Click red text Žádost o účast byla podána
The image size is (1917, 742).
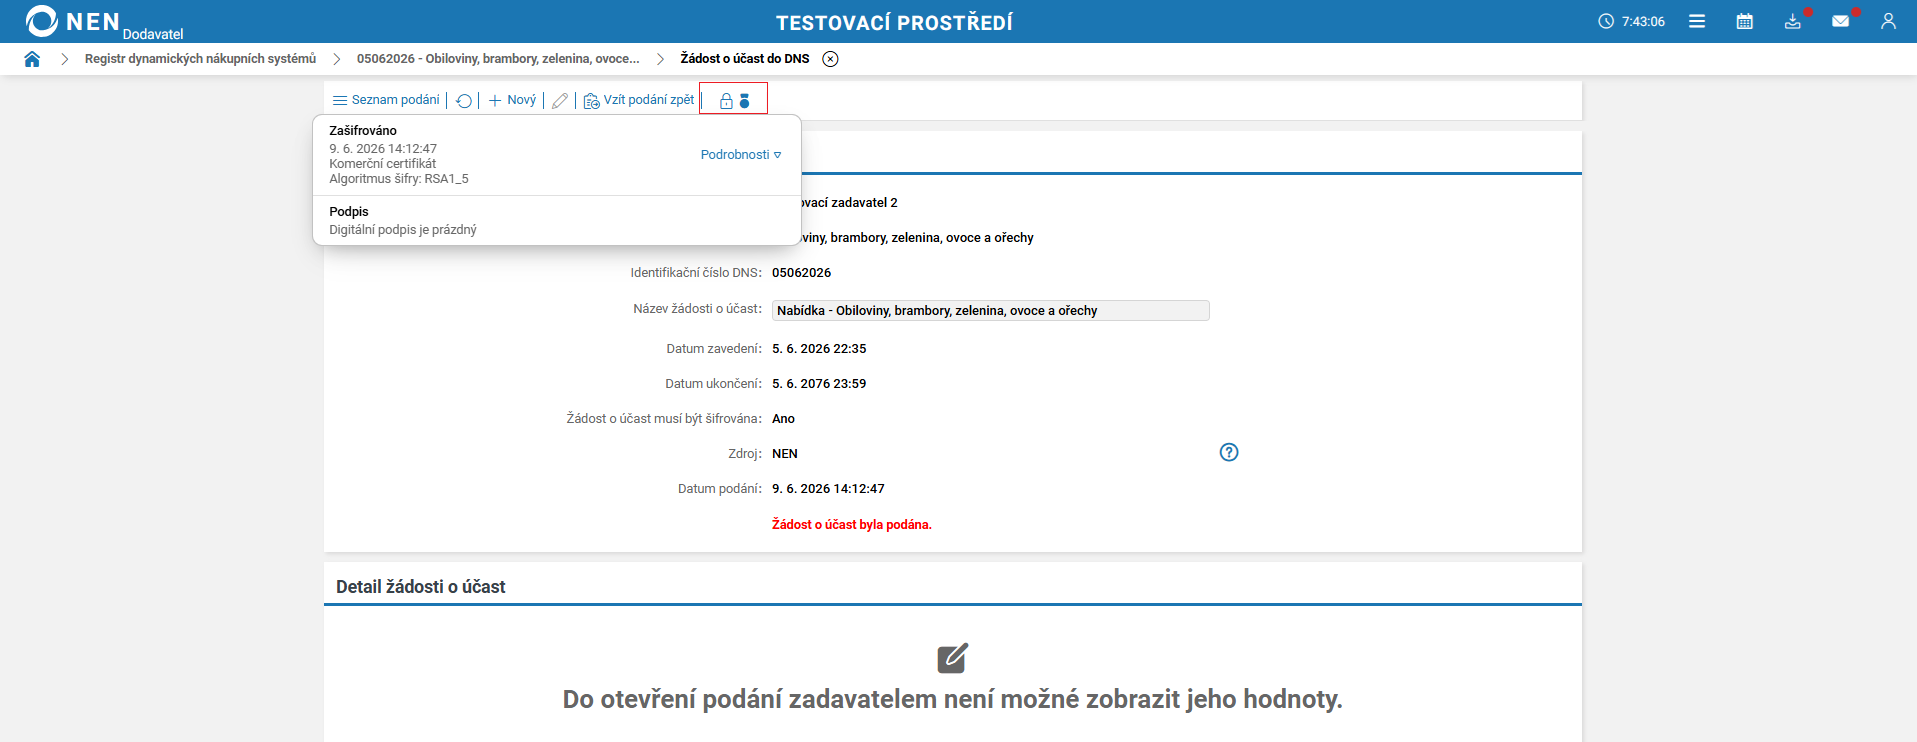coord(852,525)
